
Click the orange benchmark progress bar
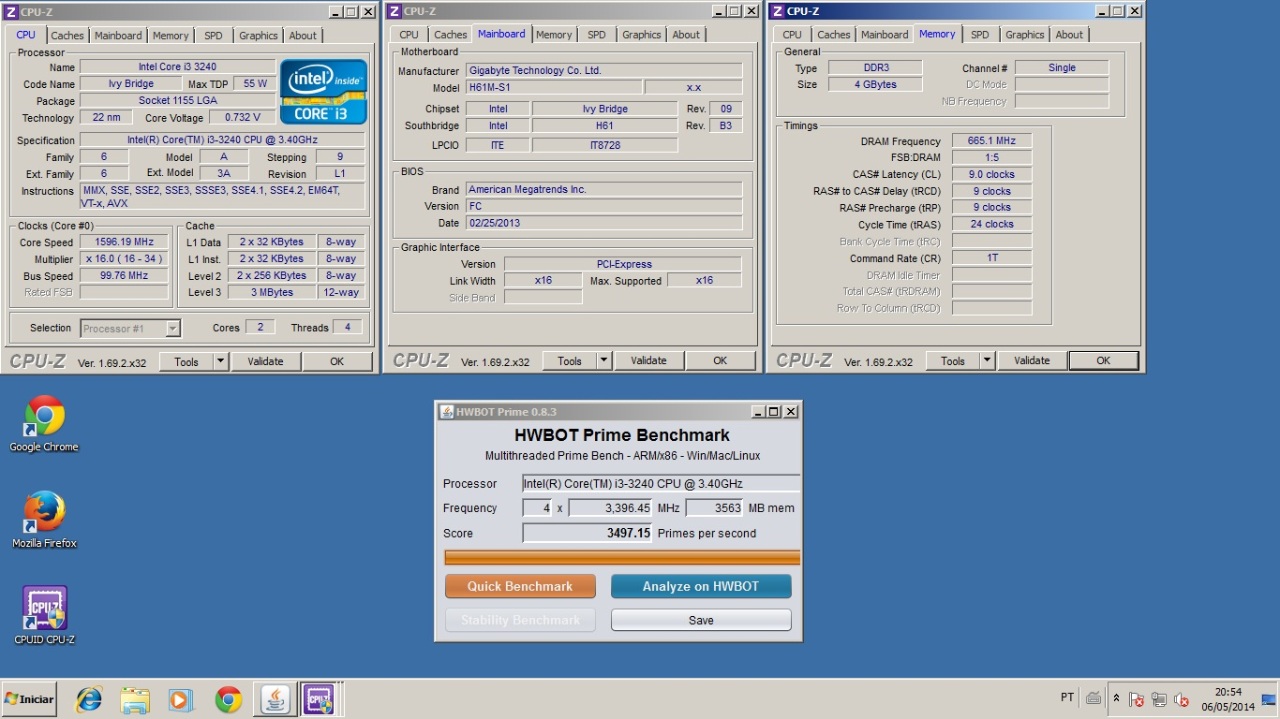click(621, 558)
